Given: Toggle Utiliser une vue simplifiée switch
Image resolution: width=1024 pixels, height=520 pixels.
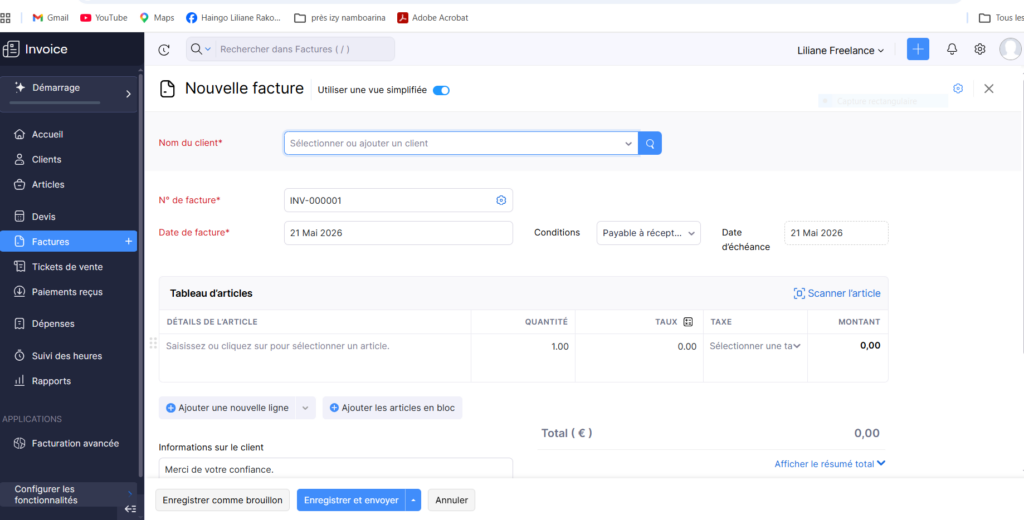Looking at the screenshot, I should [441, 90].
